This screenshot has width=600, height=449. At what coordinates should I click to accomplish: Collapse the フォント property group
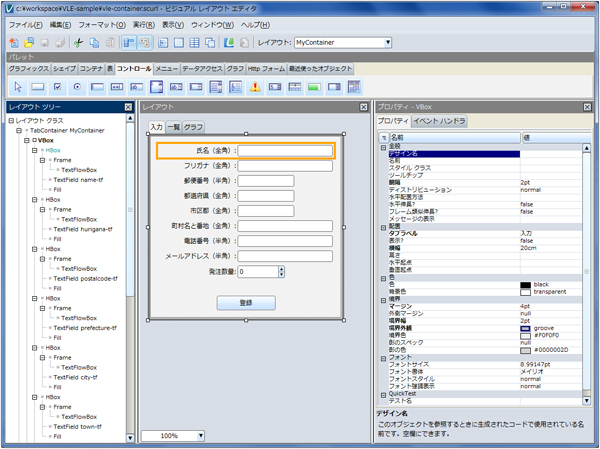tap(383, 359)
